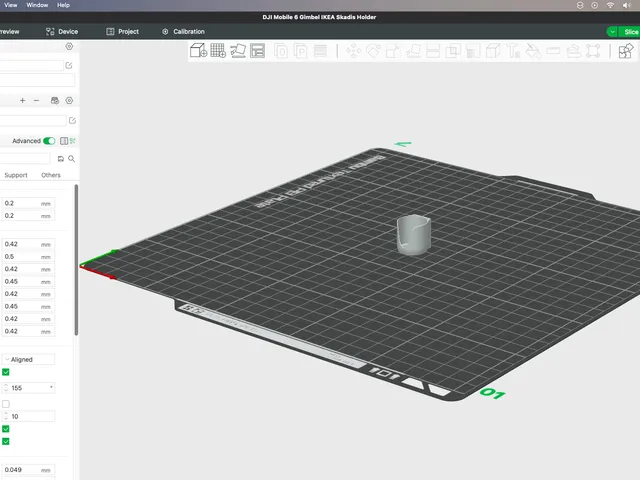
Task: Click the assembly view puzzle icon
Action: pyautogui.click(x=625, y=51)
